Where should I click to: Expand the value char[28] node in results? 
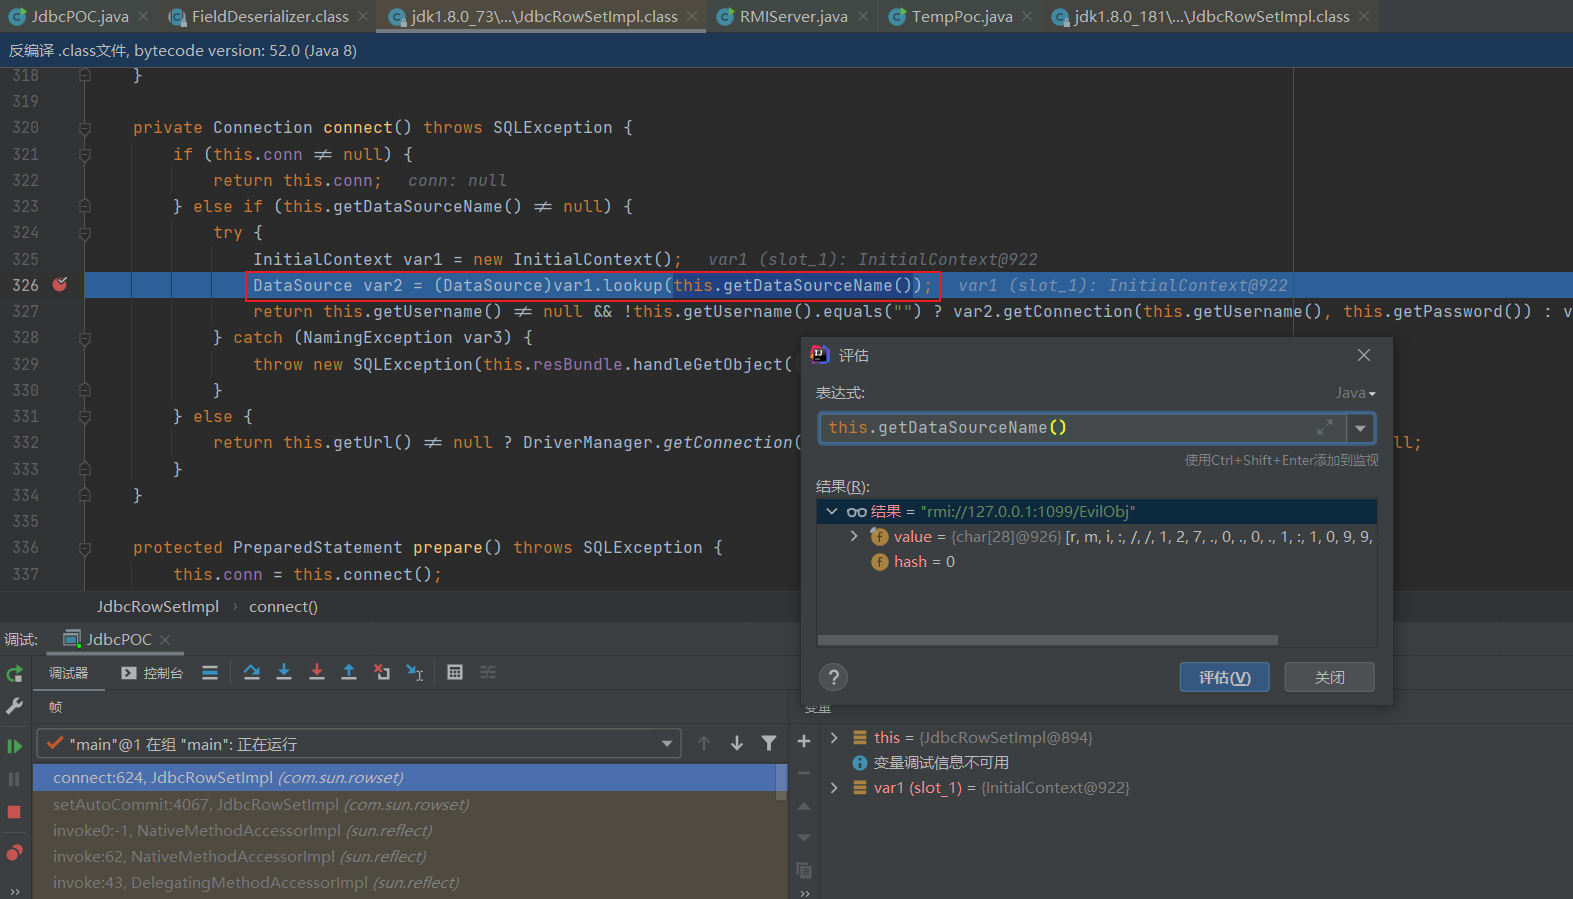coord(854,537)
